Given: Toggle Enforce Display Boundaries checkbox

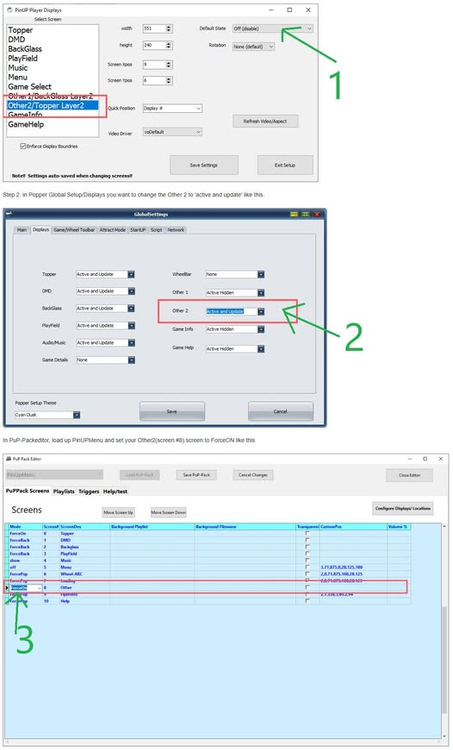Looking at the screenshot, I should pyautogui.click(x=23, y=146).
